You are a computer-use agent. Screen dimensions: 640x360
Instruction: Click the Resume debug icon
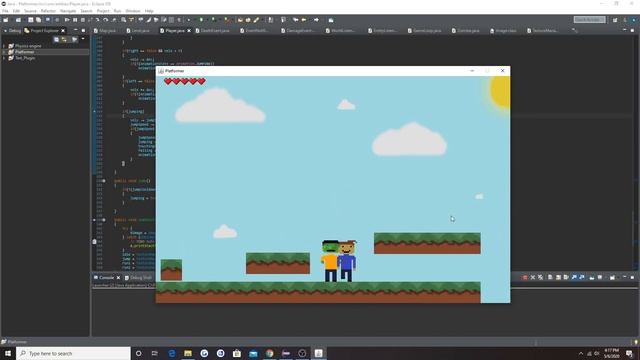point(67,20)
